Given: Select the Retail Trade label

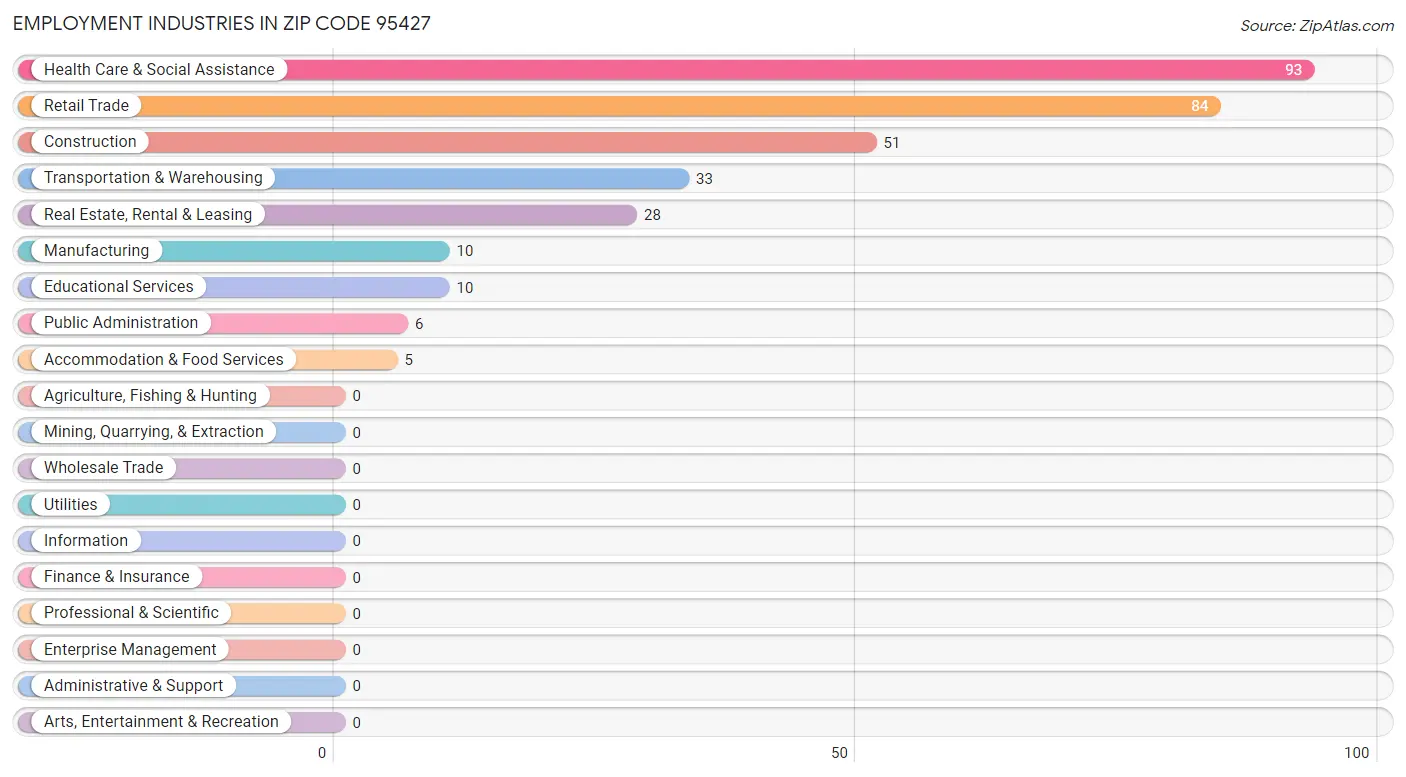Looking at the screenshot, I should point(86,105).
